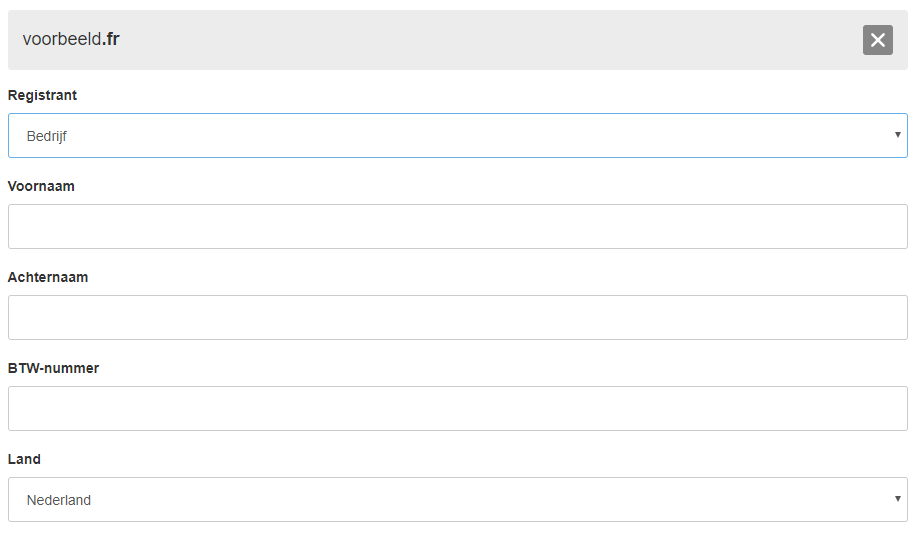The height and width of the screenshot is (535, 922).
Task: Focus the Voornaam text field
Action: click(457, 226)
